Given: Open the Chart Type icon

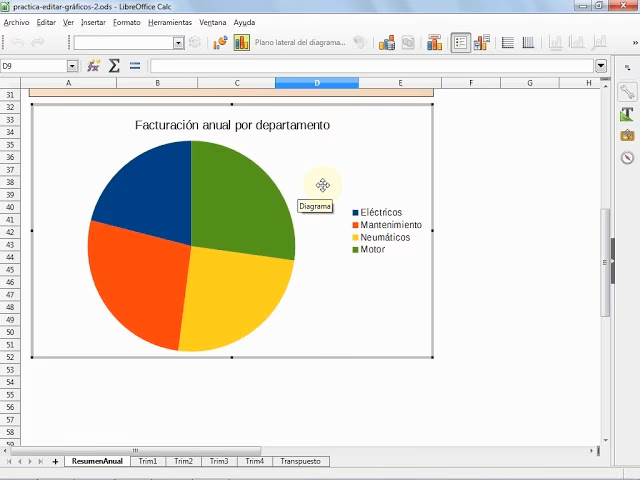Looking at the screenshot, I should click(220, 42).
